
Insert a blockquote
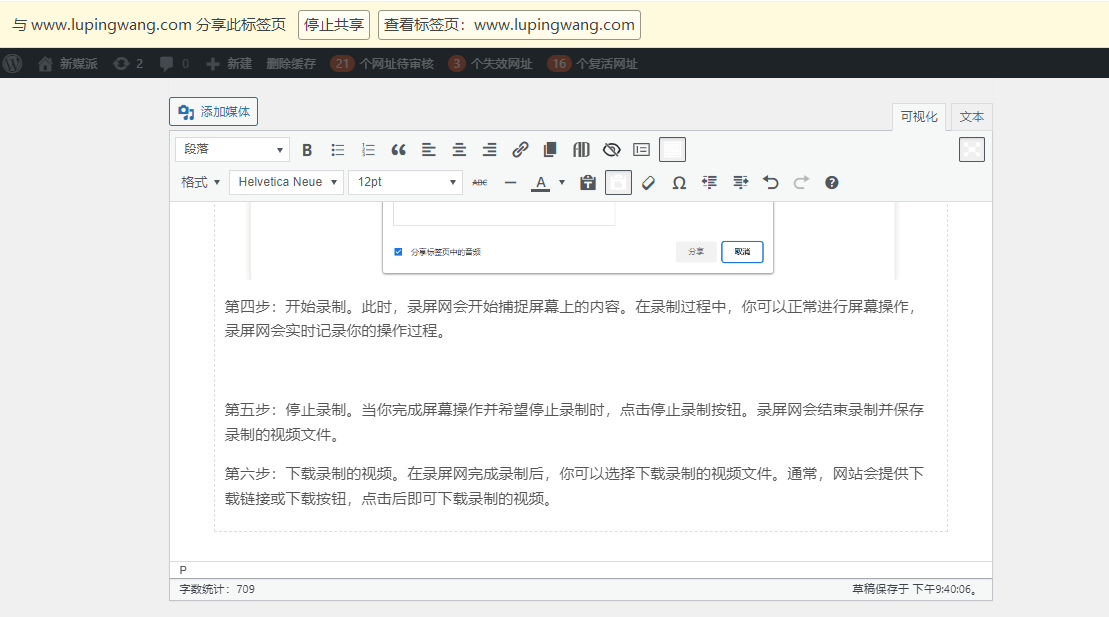click(x=398, y=149)
